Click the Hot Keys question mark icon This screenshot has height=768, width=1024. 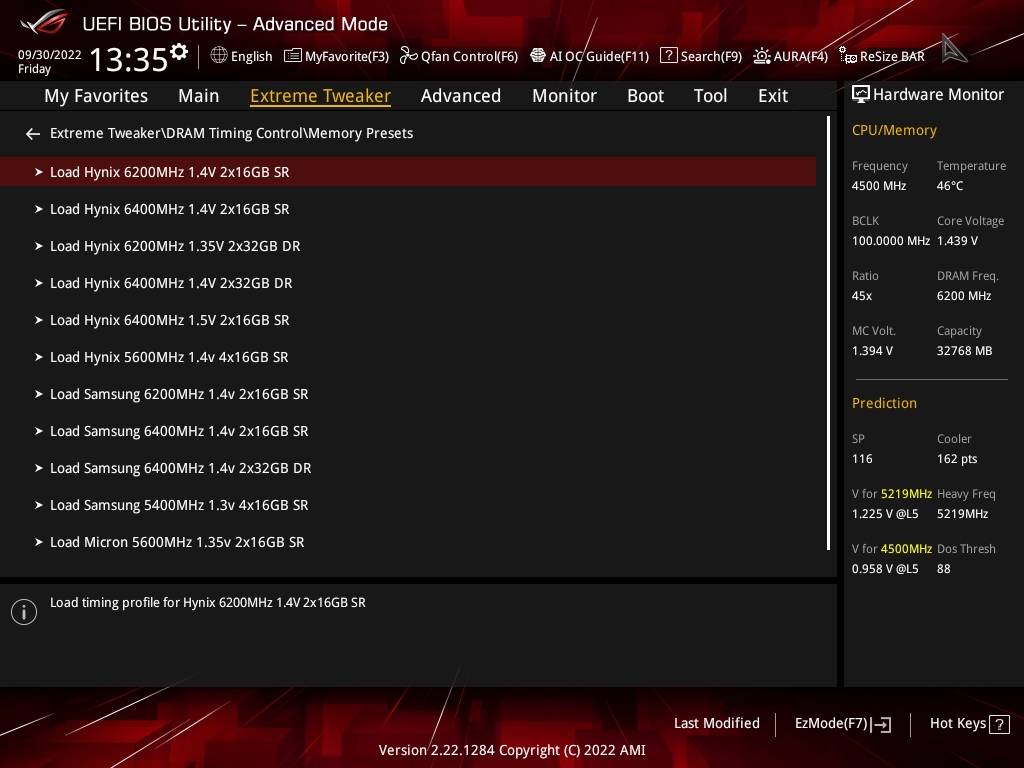(x=999, y=724)
